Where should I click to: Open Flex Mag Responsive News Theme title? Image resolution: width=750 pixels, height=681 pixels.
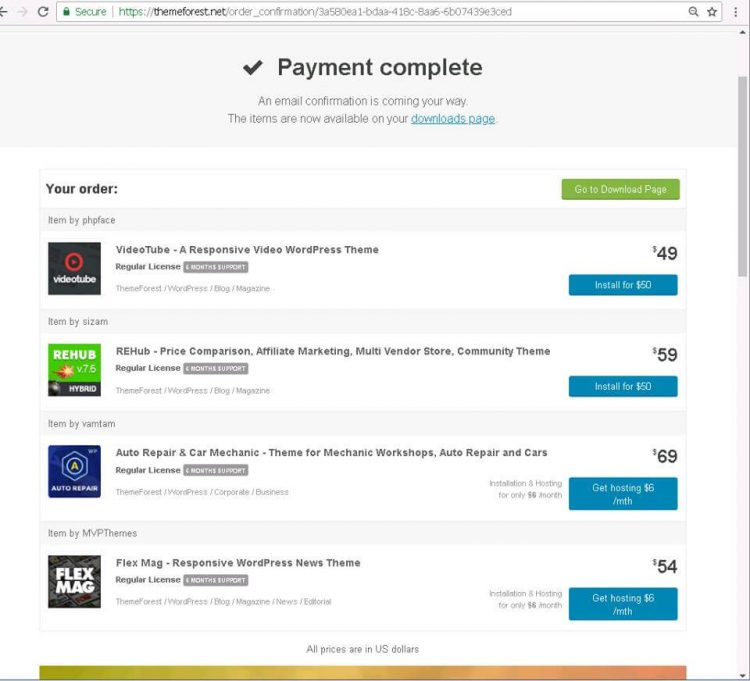tap(238, 563)
